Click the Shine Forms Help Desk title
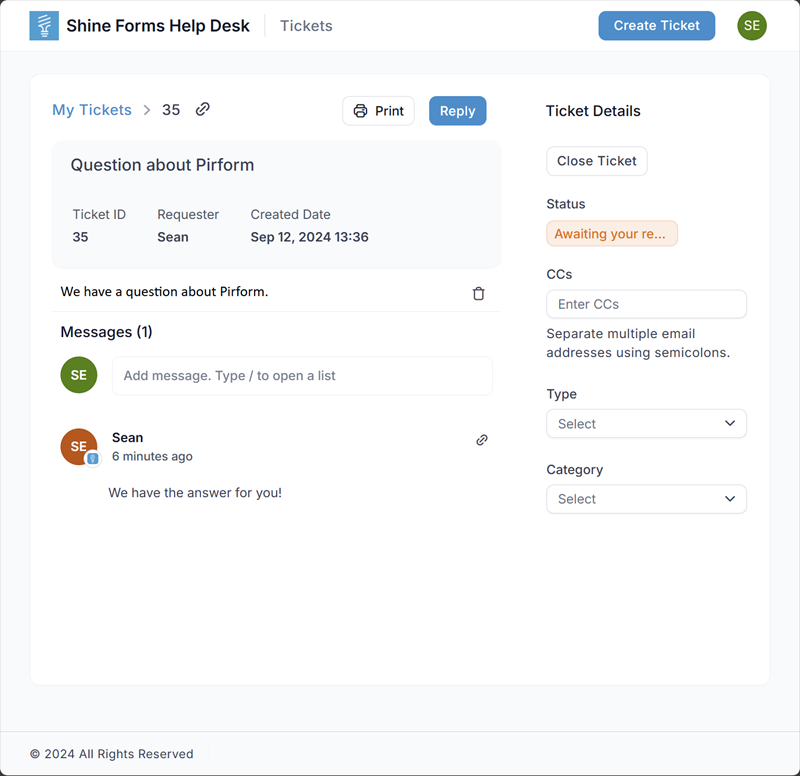The height and width of the screenshot is (777, 800). (x=158, y=26)
